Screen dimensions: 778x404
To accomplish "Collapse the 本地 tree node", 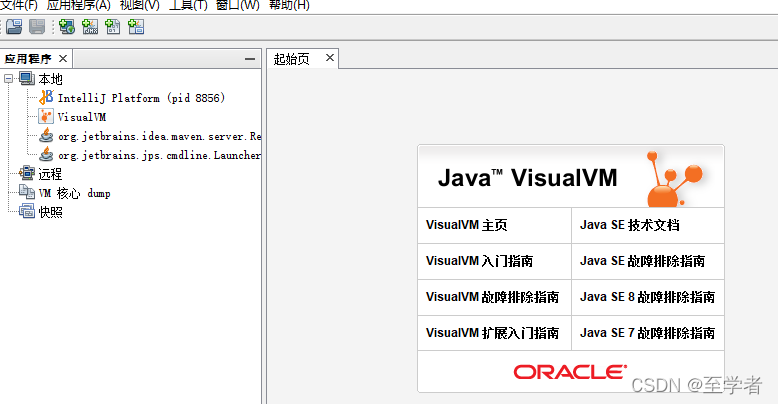I will 8,78.
